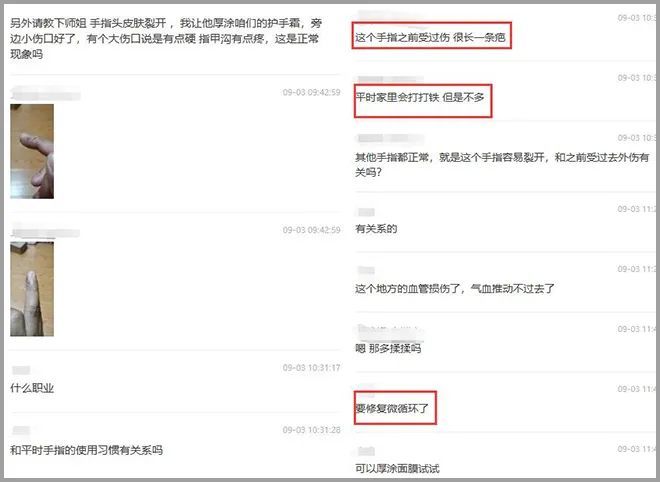Image resolution: width=660 pixels, height=482 pixels.
Task: Select the highlighted message 要修复微循环了
Action: point(392,408)
